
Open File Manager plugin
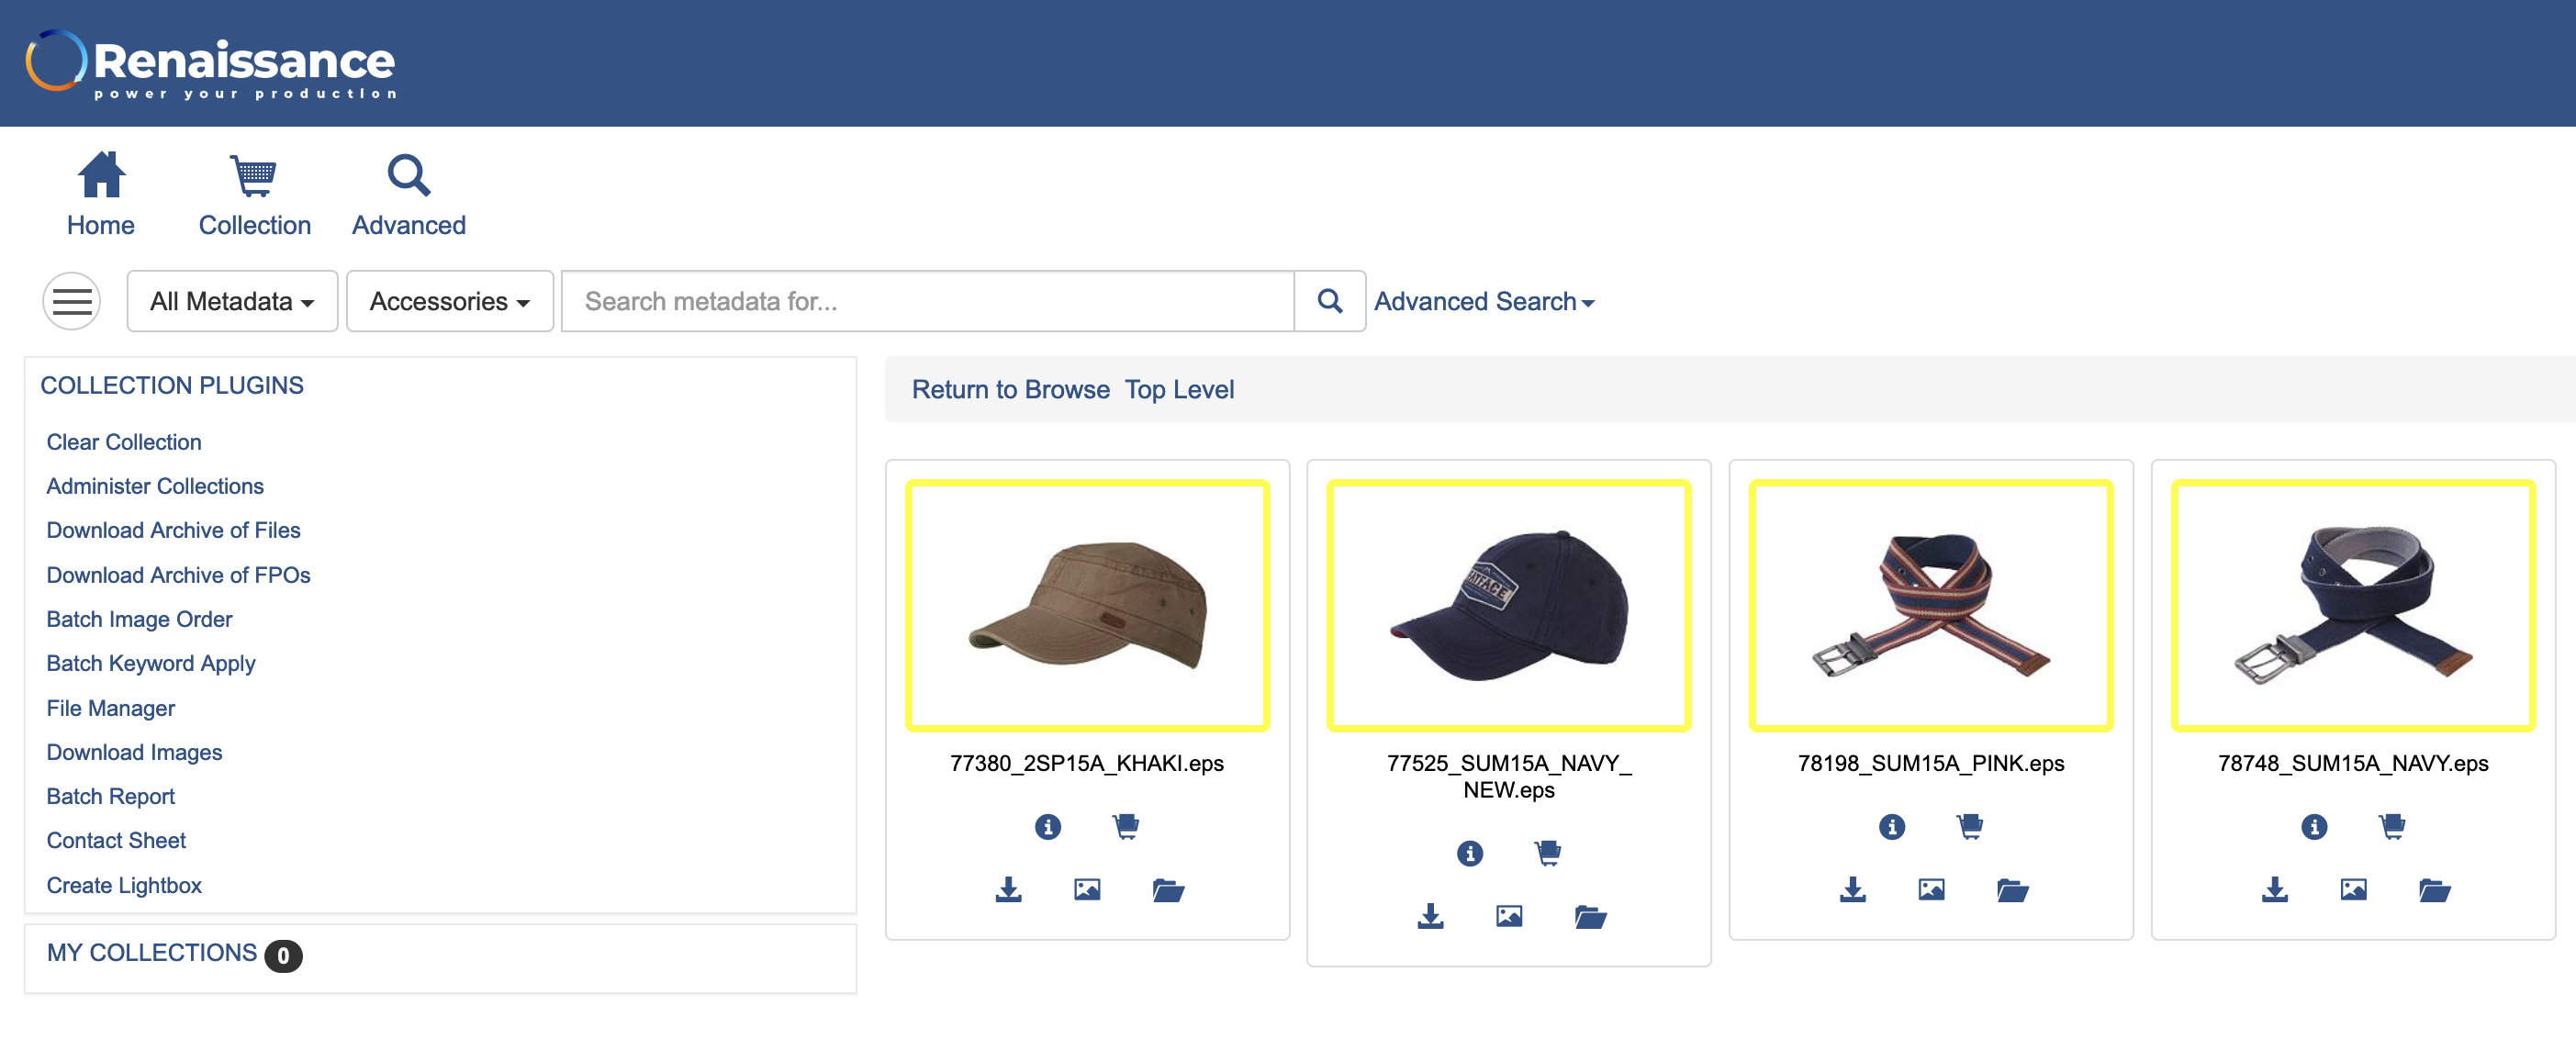(110, 708)
